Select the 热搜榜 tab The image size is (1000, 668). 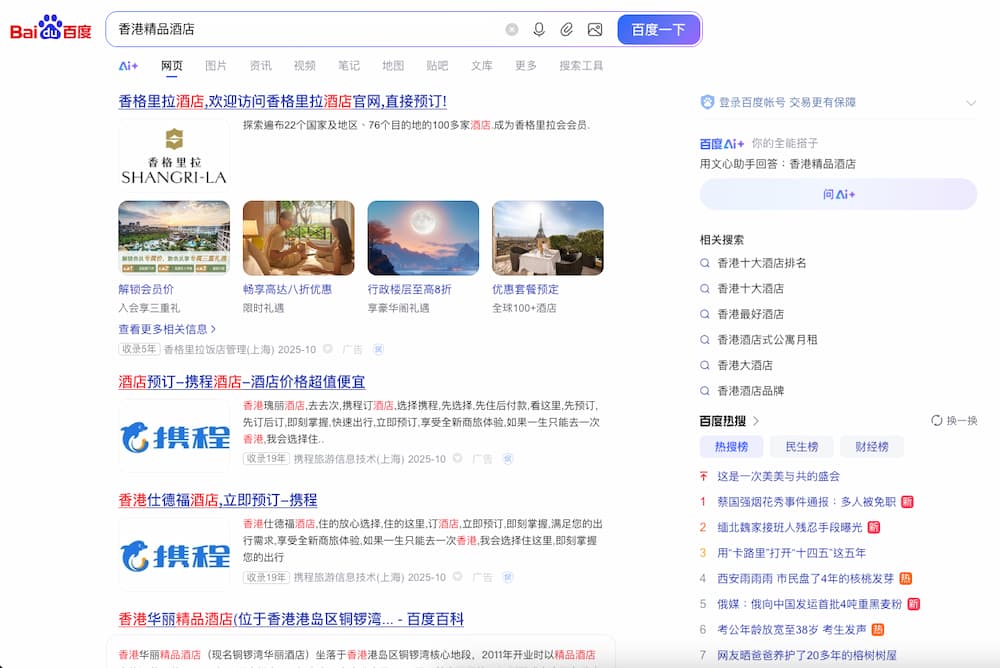point(731,447)
